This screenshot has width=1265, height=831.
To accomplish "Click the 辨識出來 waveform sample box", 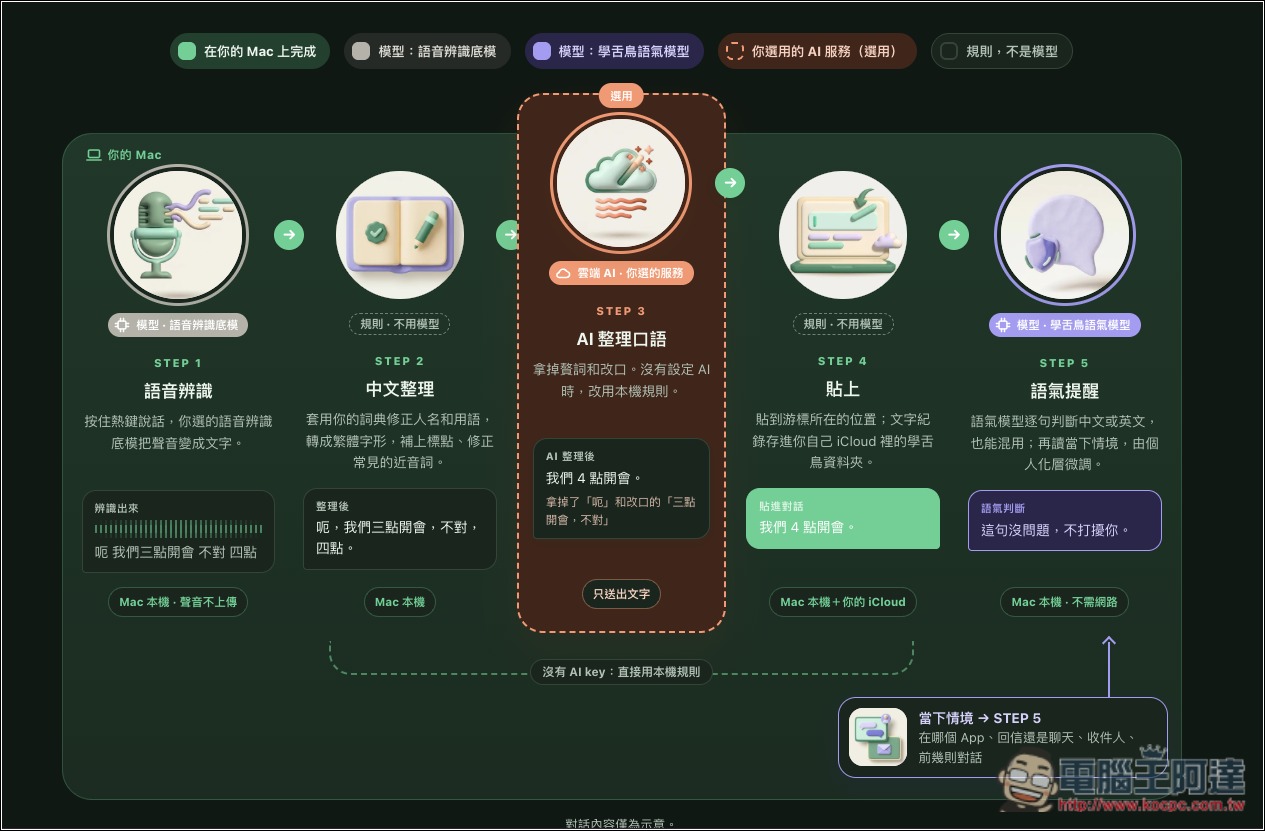I will coord(178,531).
